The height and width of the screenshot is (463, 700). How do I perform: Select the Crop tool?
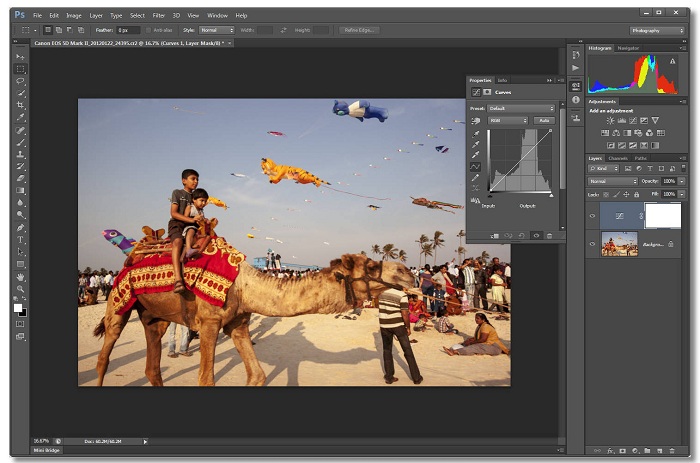click(x=20, y=105)
